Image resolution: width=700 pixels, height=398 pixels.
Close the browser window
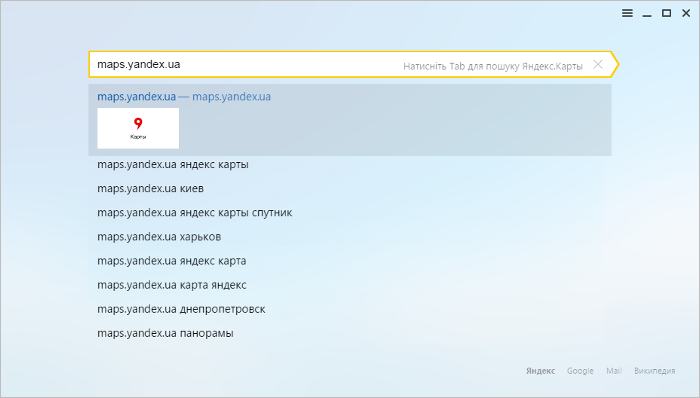[x=686, y=13]
